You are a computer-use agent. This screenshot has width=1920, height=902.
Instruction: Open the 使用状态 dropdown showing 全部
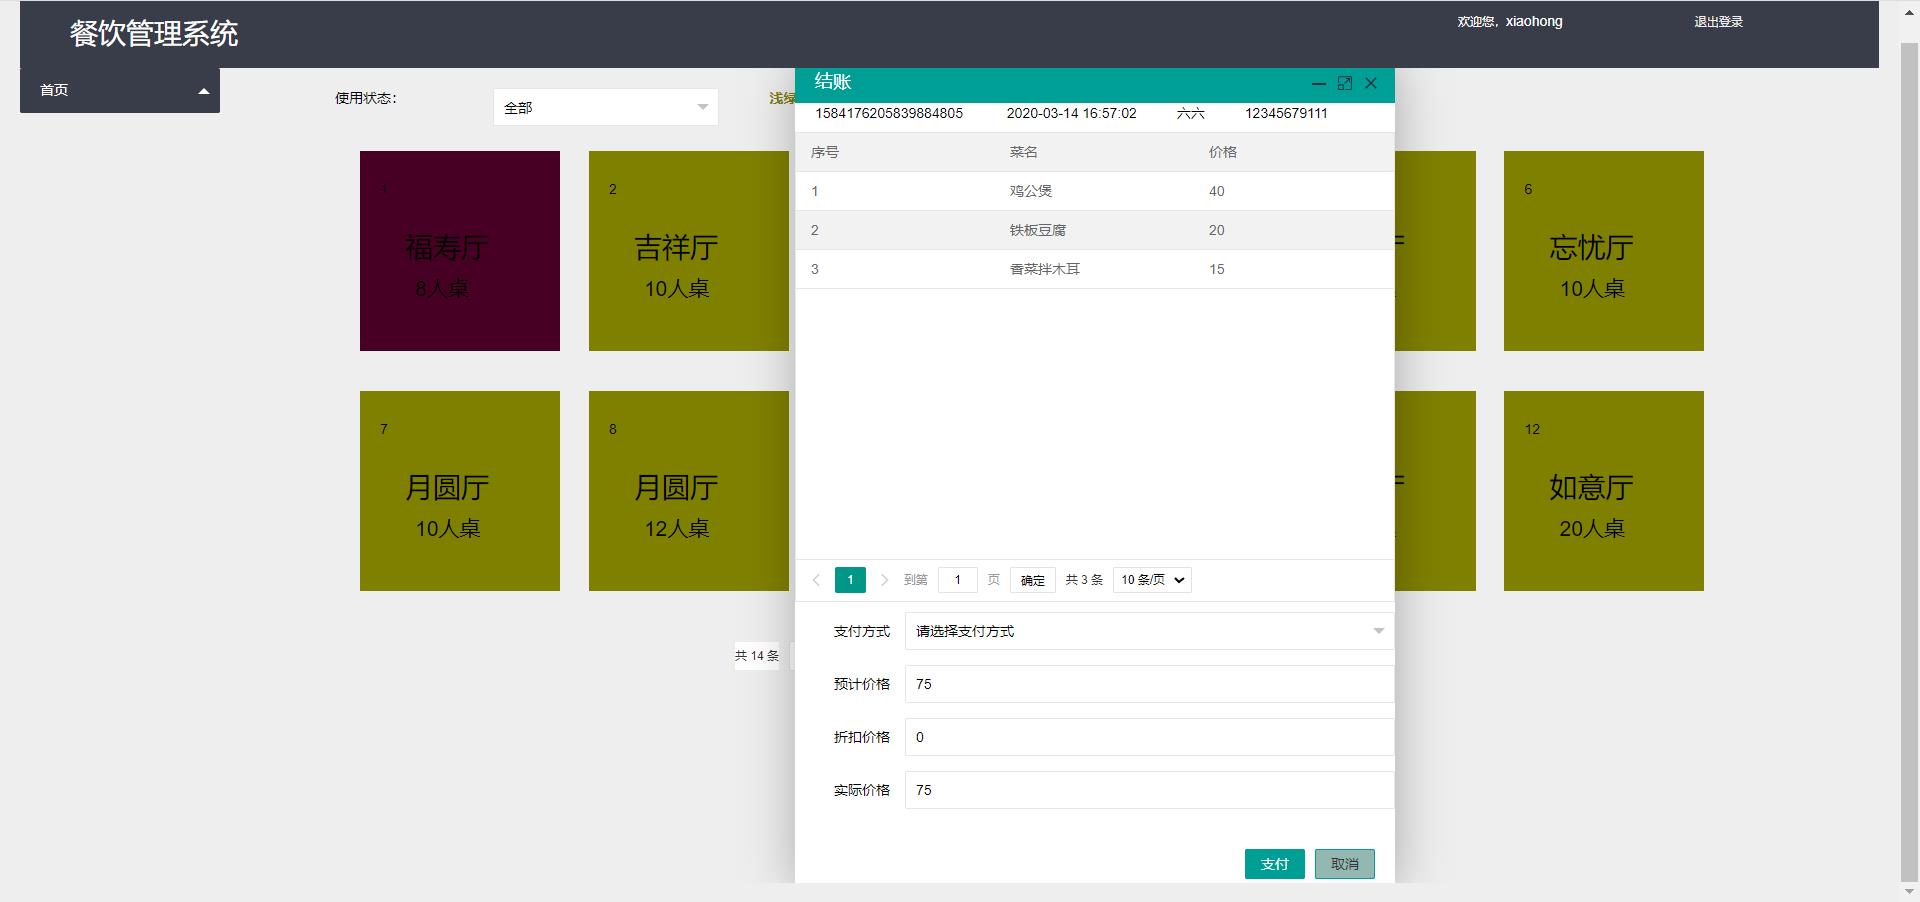(x=605, y=108)
